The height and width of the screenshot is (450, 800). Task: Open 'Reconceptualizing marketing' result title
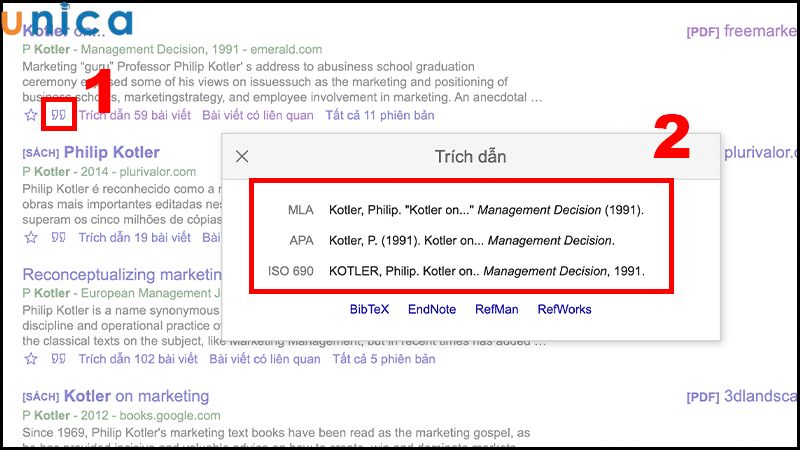(x=122, y=274)
